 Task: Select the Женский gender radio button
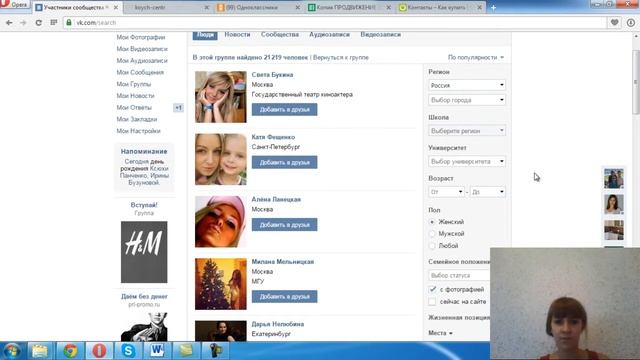432,222
